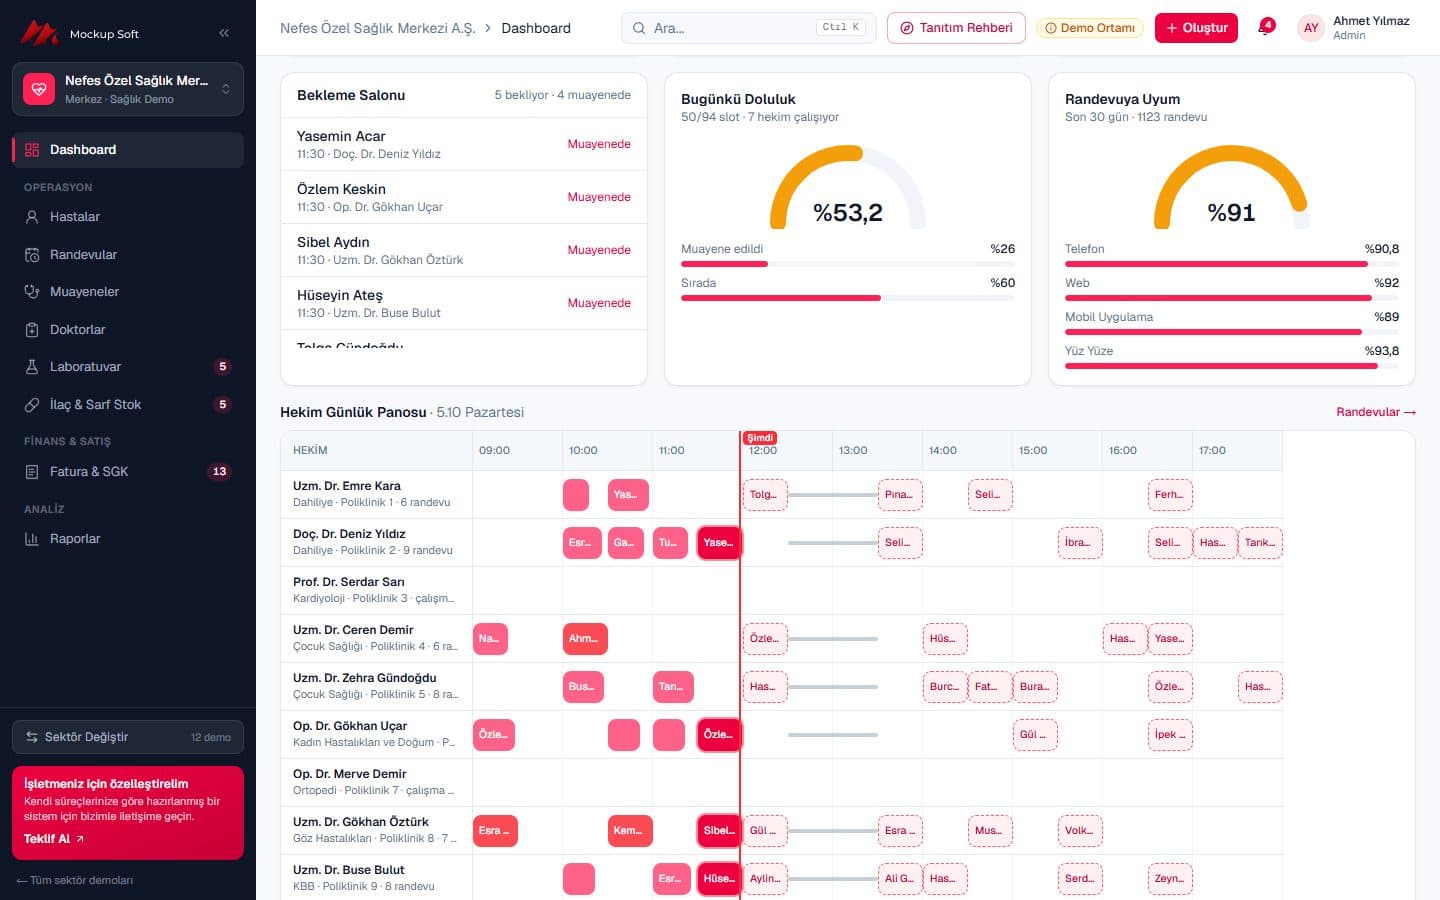The width and height of the screenshot is (1440, 900).
Task: Open Laboratuvar section label
Action: click(85, 367)
